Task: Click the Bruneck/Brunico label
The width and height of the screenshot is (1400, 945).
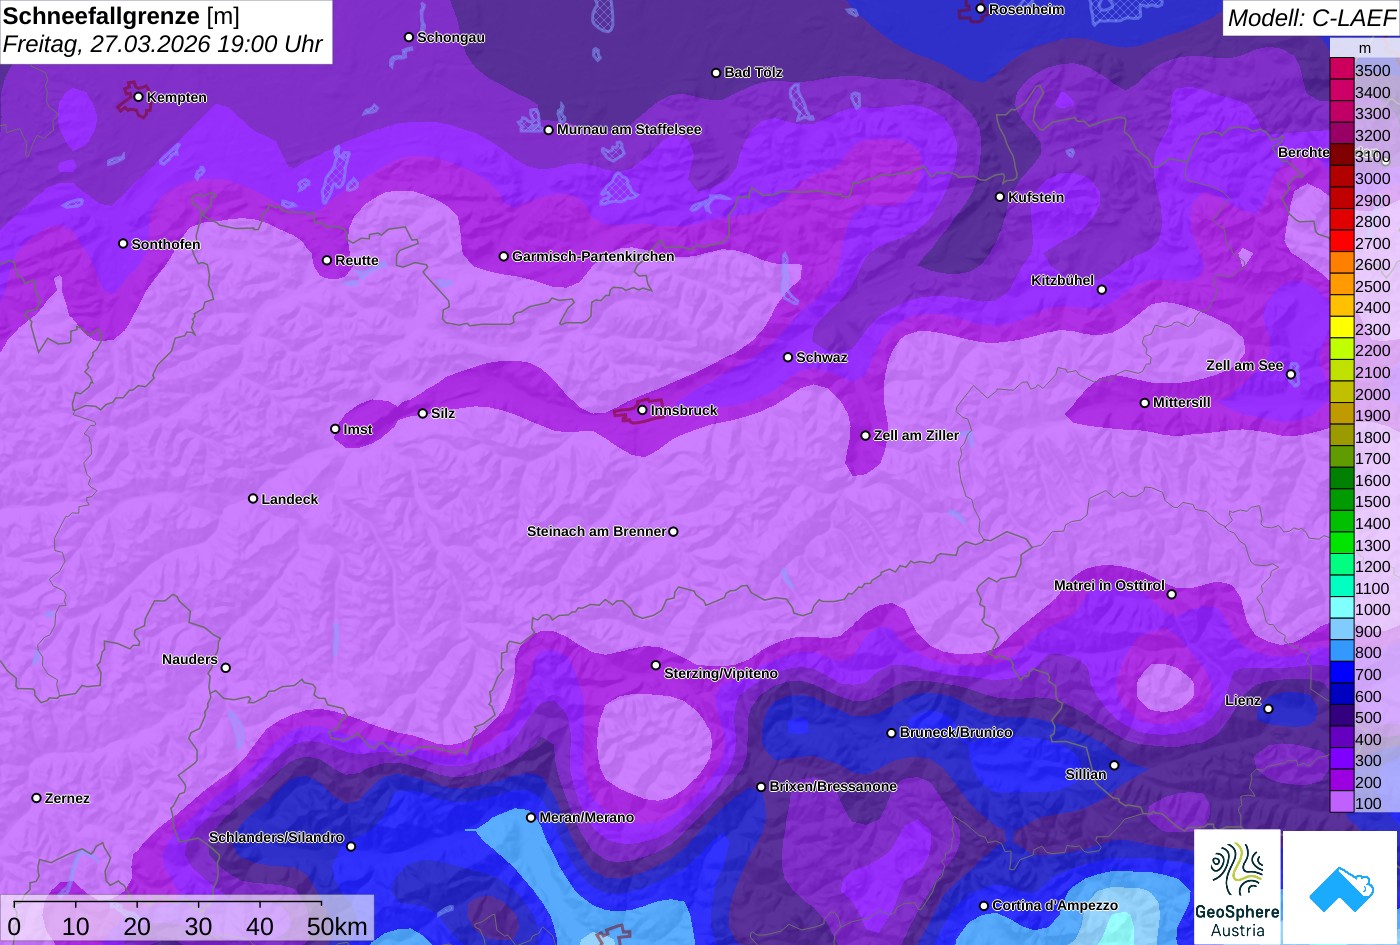Action: click(956, 732)
